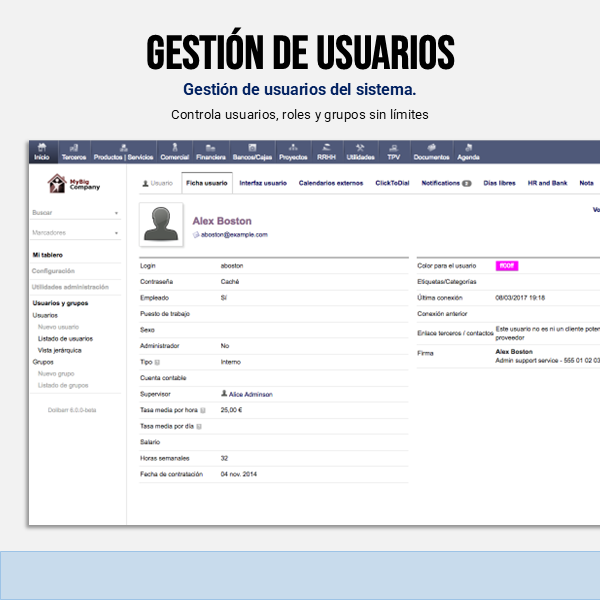Open Productos | Servicios module icon
Image resolution: width=600 pixels, height=600 pixels.
(124, 147)
